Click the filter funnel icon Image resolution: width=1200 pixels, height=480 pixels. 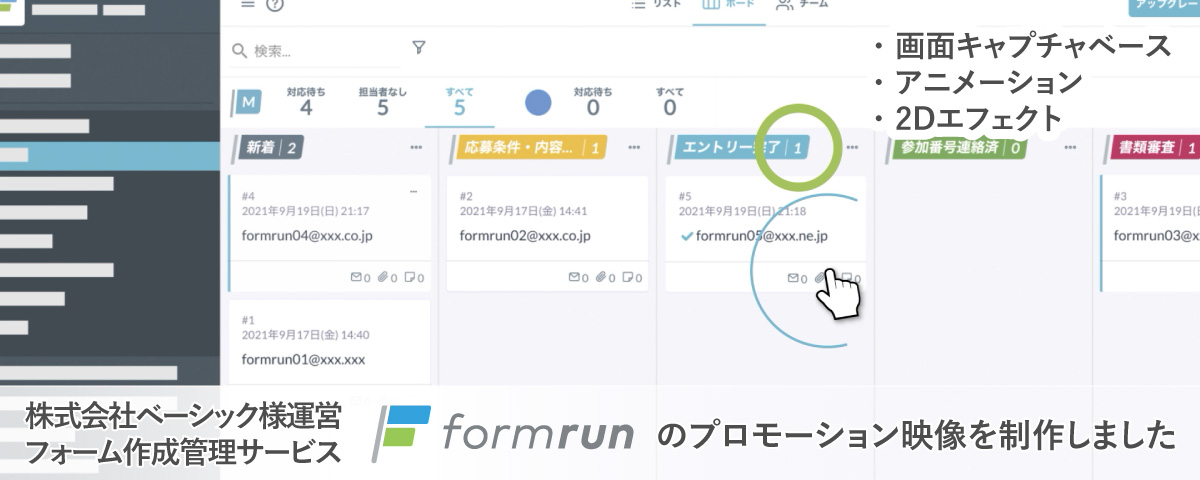click(x=419, y=47)
